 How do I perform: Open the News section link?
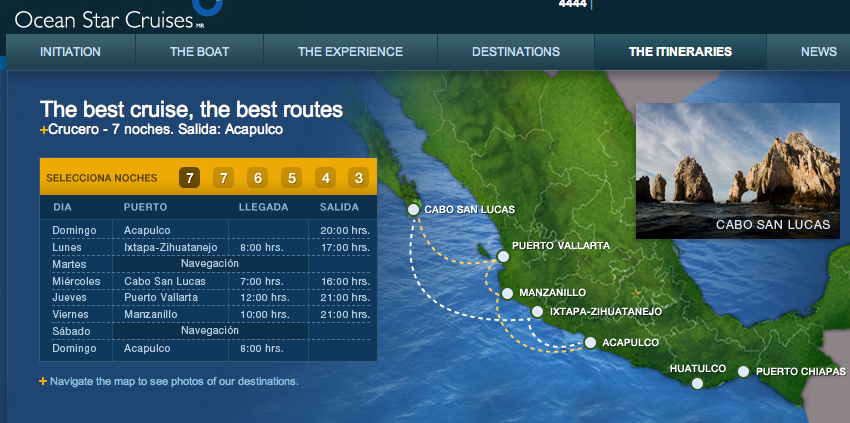tap(818, 52)
